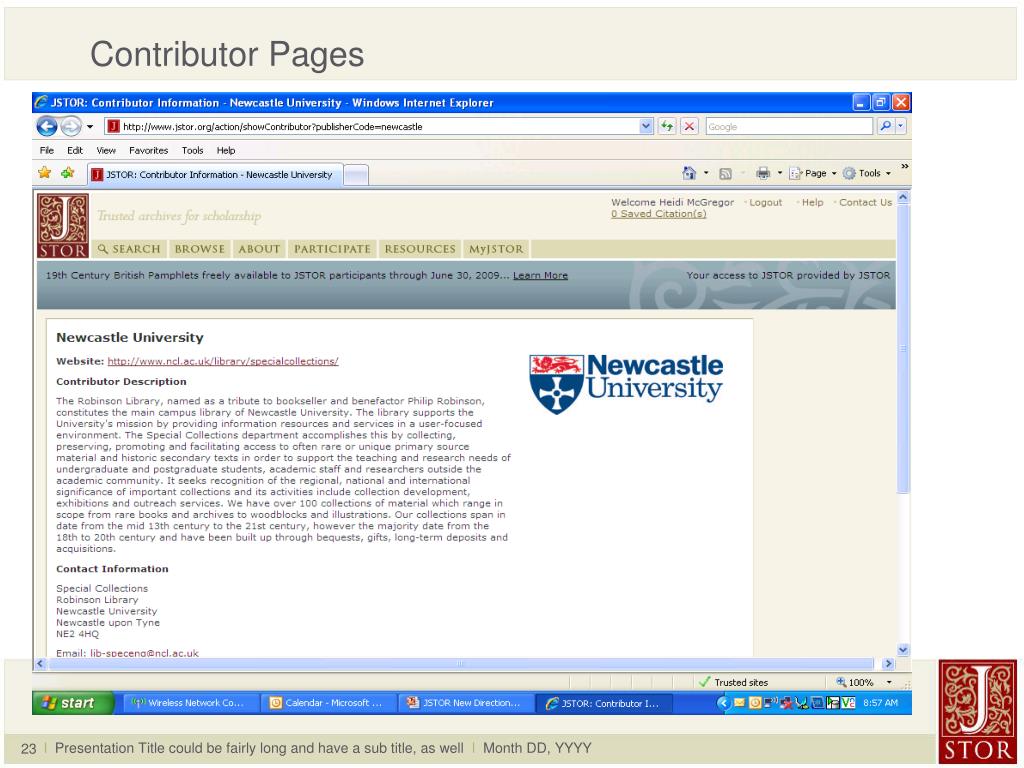Click the vertical scrollbar up arrow
Image resolution: width=1024 pixels, height=768 pixels.
point(903,197)
